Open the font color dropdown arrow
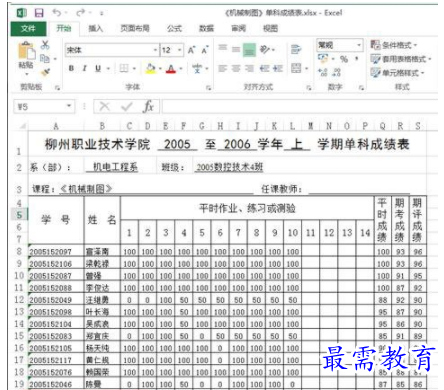This screenshot has width=444, height=390. click(181, 69)
